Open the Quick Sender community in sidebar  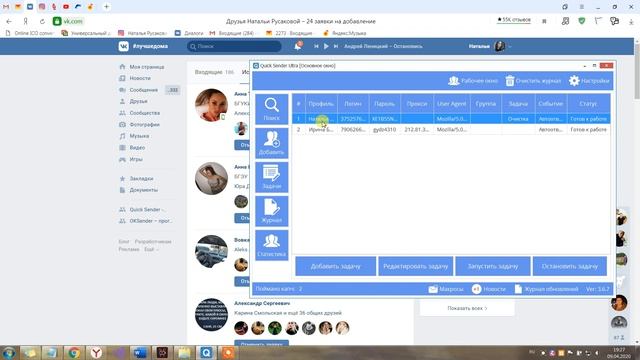point(141,209)
